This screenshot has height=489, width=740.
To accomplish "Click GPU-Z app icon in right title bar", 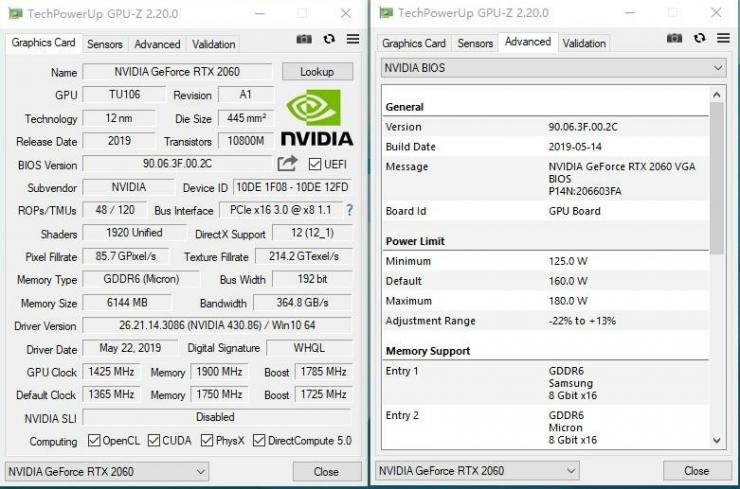I will [386, 12].
